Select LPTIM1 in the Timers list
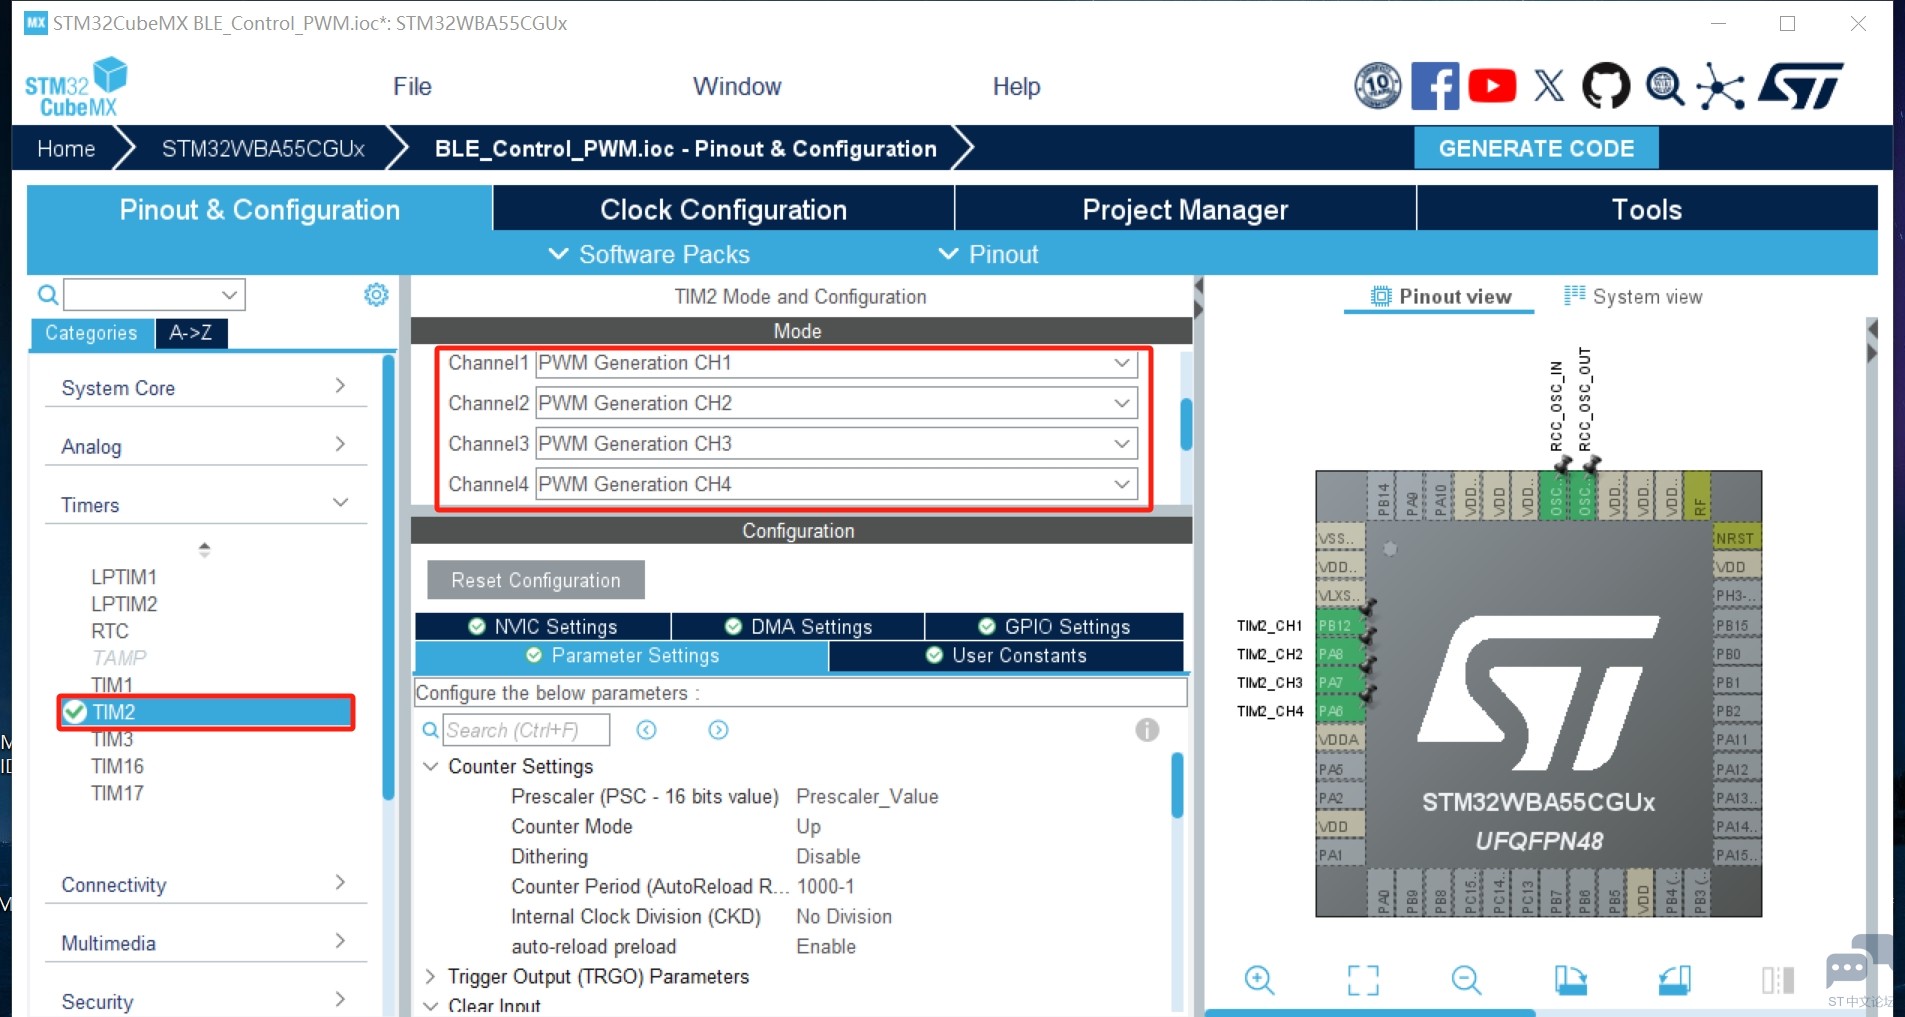Image resolution: width=1905 pixels, height=1017 pixels. pos(124,577)
